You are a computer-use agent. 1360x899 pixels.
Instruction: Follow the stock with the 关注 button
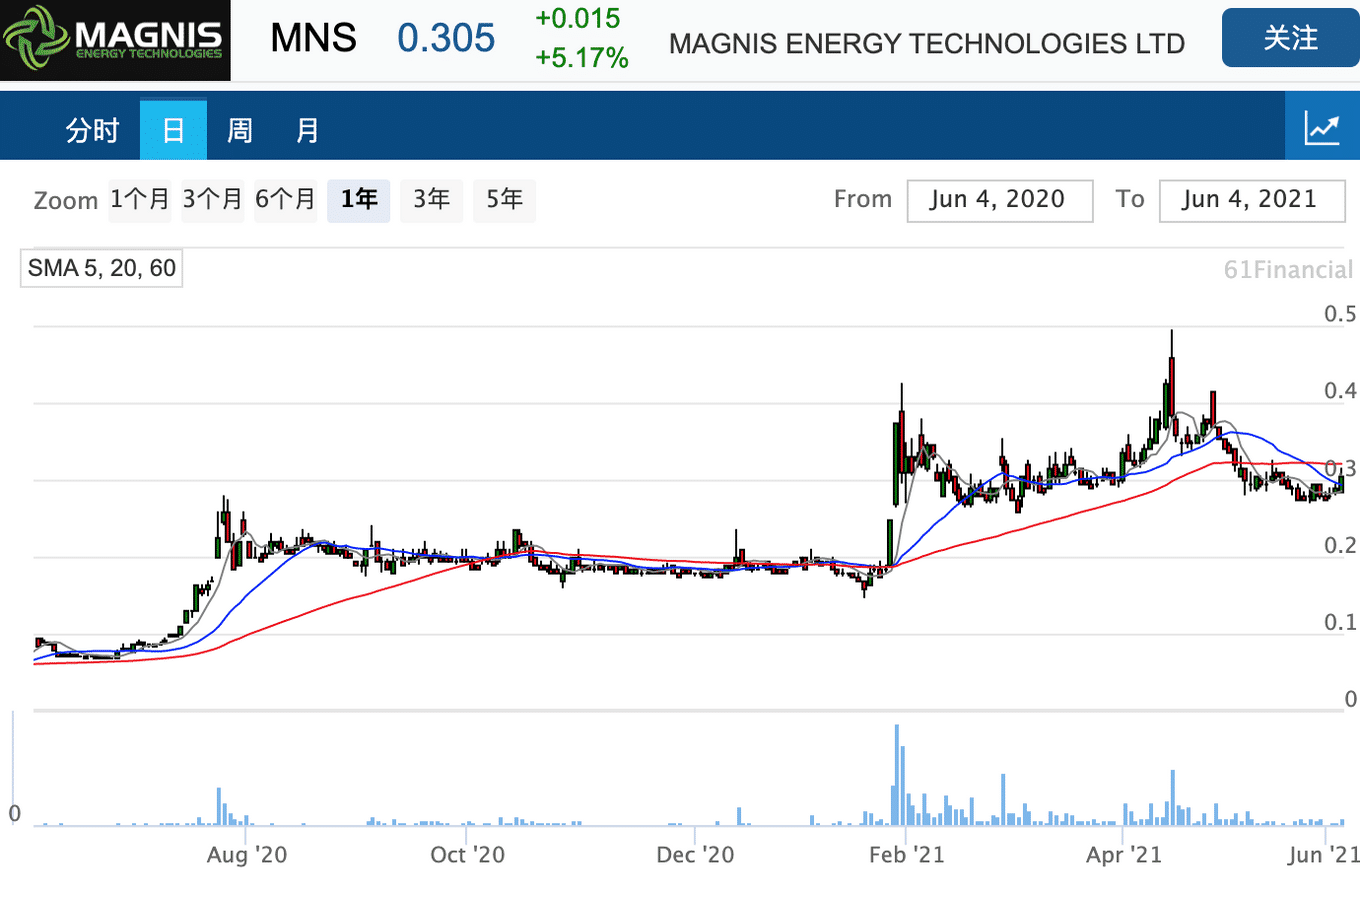(1290, 38)
